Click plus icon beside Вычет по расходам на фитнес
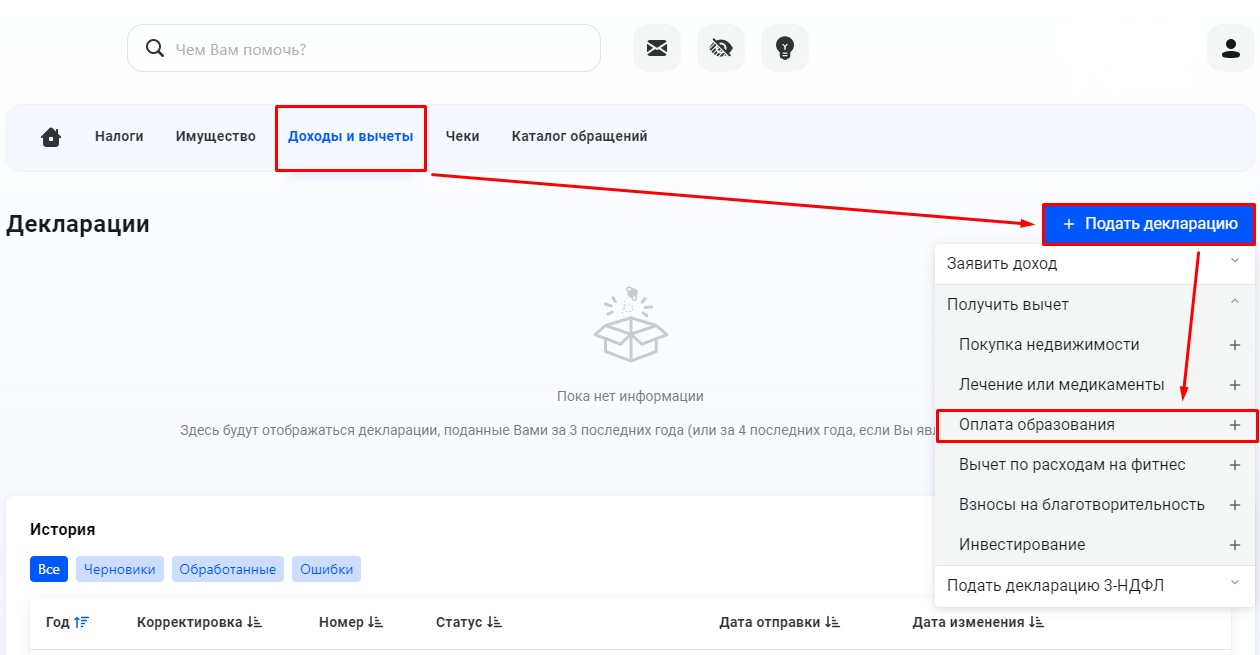This screenshot has width=1260, height=655. 1234,465
